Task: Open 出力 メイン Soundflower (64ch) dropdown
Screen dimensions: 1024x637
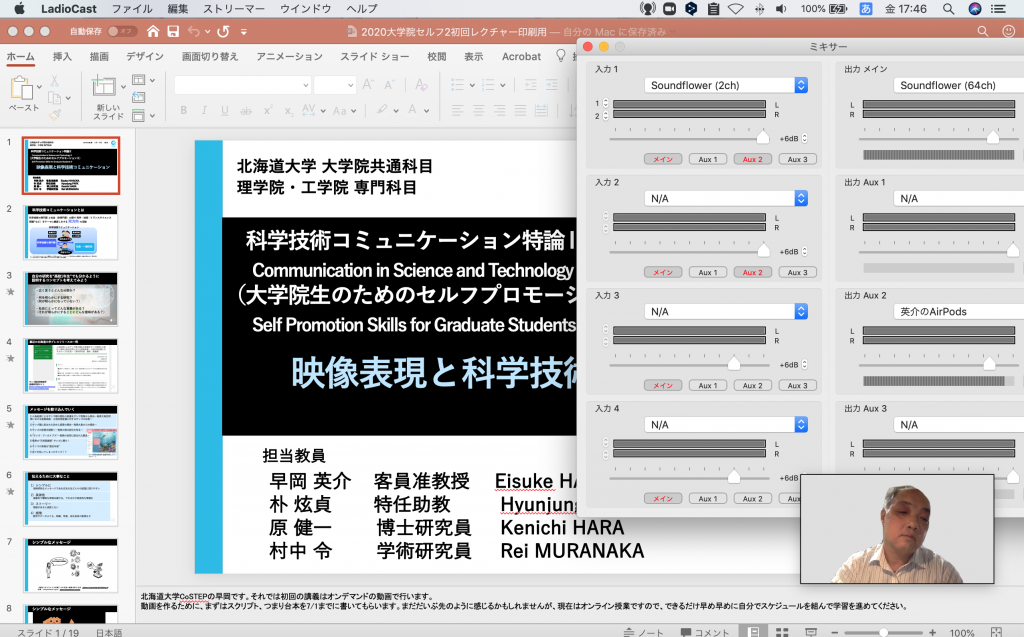Action: coord(958,85)
